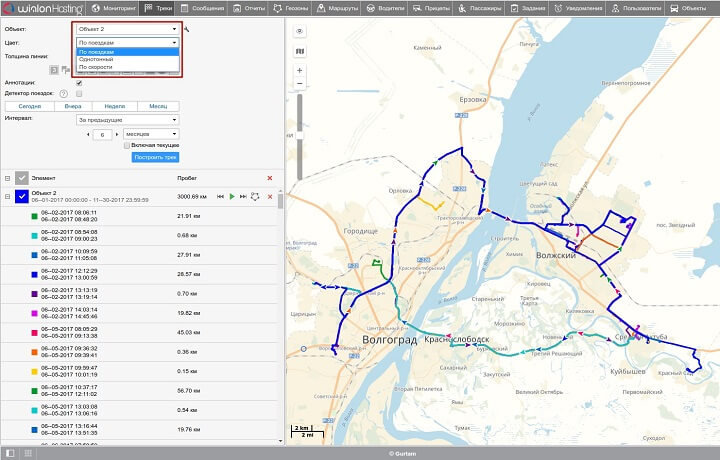Image resolution: width=720 pixels, height=460 pixels.
Task: Click the eye visibility icon on map
Action: (x=300, y=31)
